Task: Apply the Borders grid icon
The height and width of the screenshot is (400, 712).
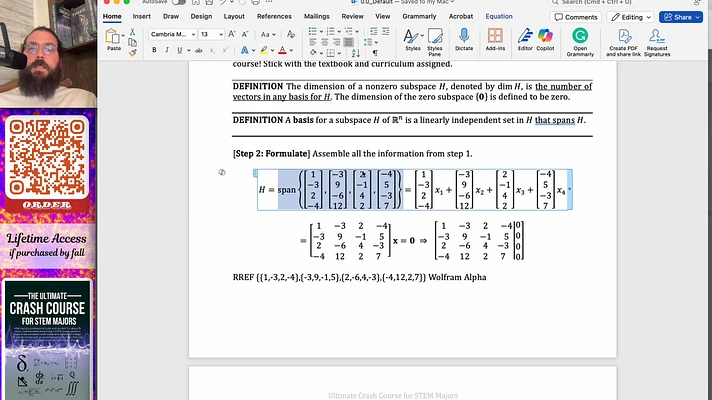Action: click(x=331, y=53)
